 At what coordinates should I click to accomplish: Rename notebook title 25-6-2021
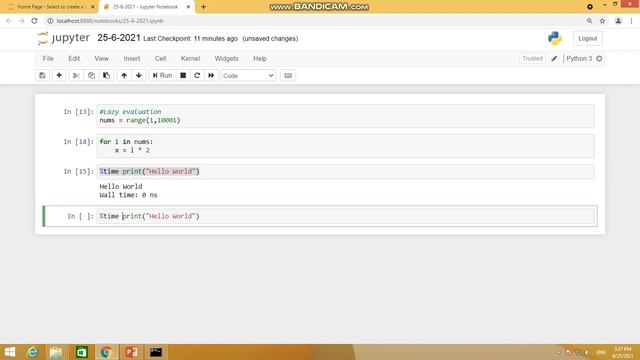119,38
